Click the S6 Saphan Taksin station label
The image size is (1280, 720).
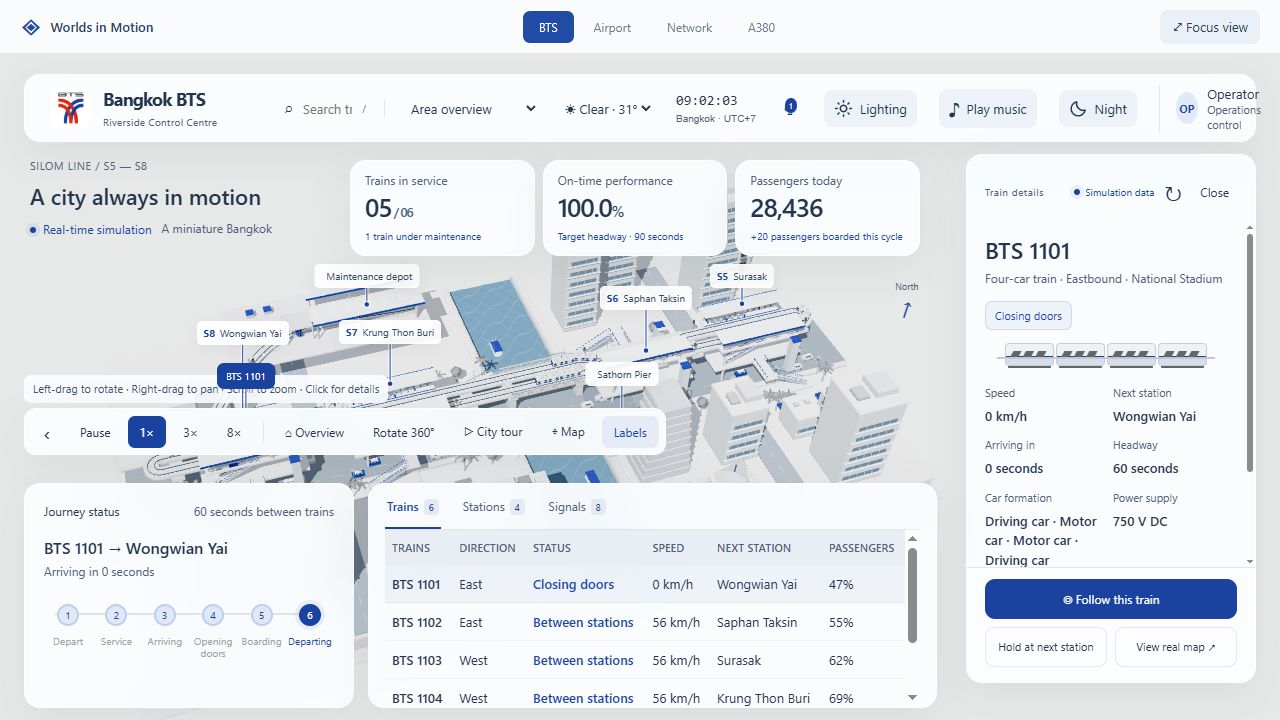(x=646, y=299)
